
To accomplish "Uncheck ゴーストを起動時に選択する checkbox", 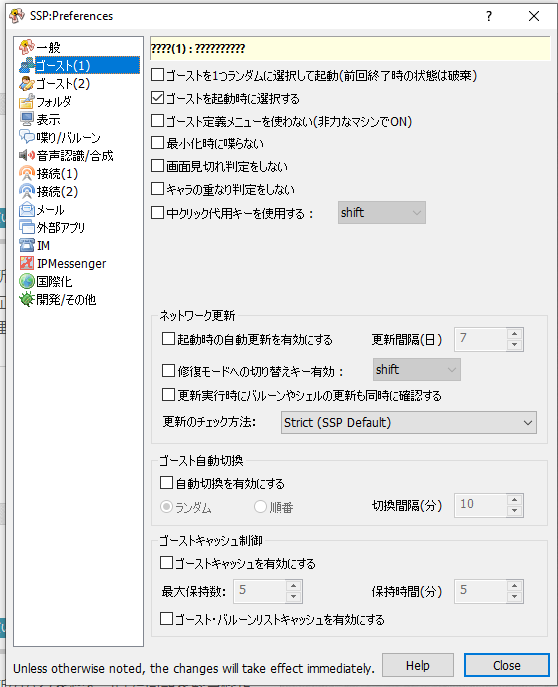I will coord(157,98).
